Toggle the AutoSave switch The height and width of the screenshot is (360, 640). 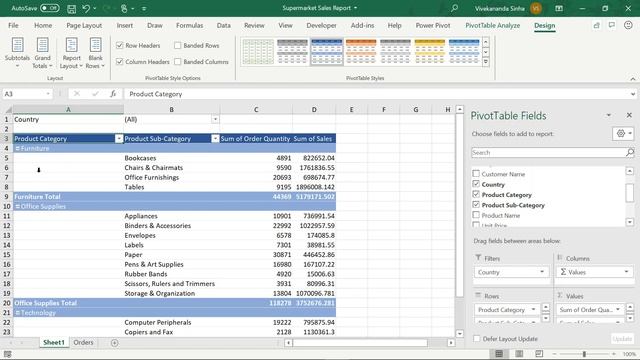pyautogui.click(x=50, y=8)
